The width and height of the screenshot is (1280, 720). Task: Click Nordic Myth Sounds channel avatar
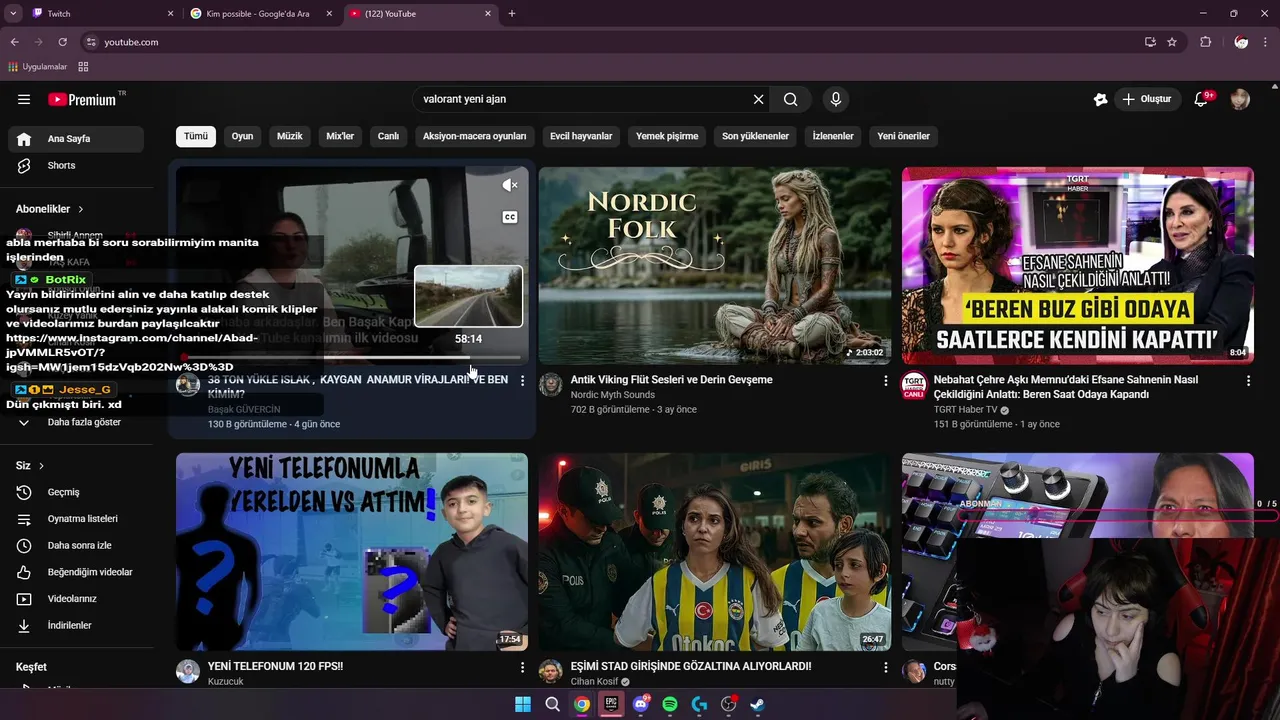coord(551,385)
